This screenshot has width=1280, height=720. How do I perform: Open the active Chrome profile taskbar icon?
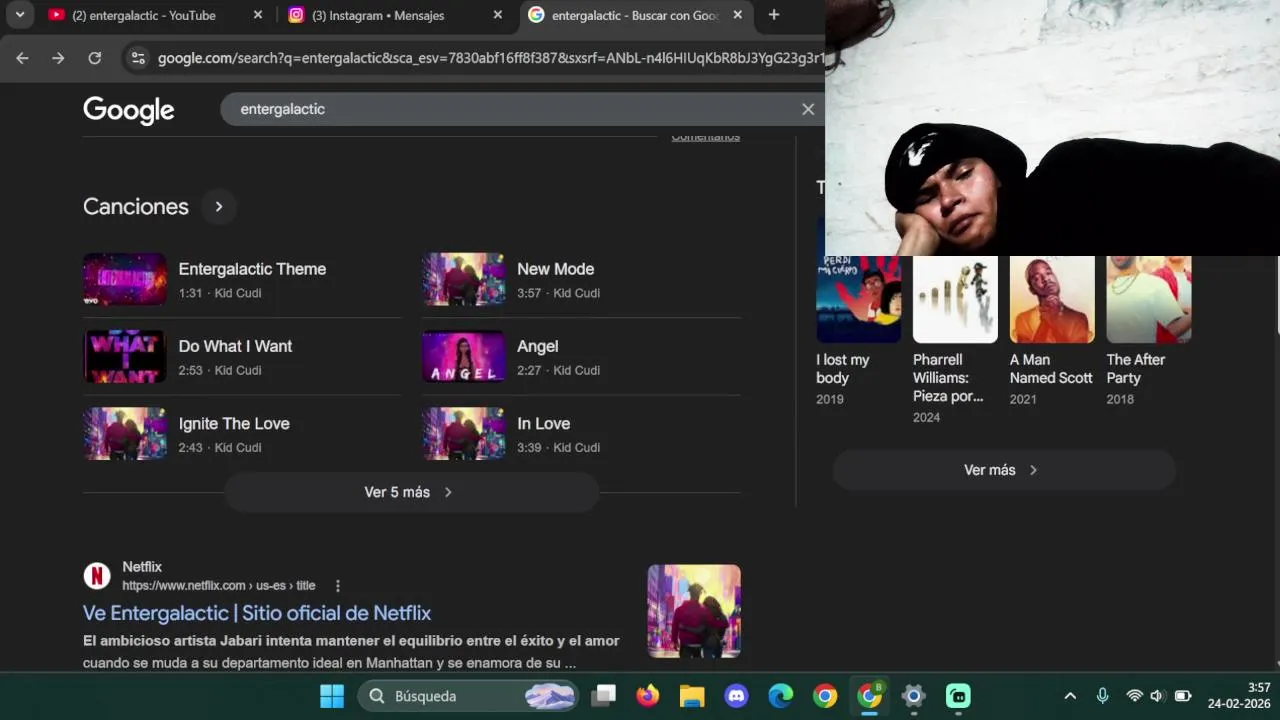(x=870, y=696)
